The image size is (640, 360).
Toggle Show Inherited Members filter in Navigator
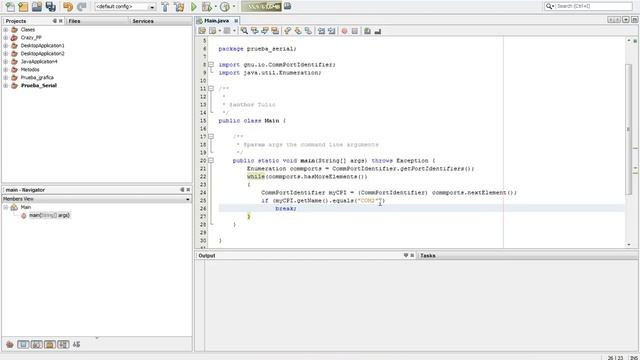click(10, 344)
